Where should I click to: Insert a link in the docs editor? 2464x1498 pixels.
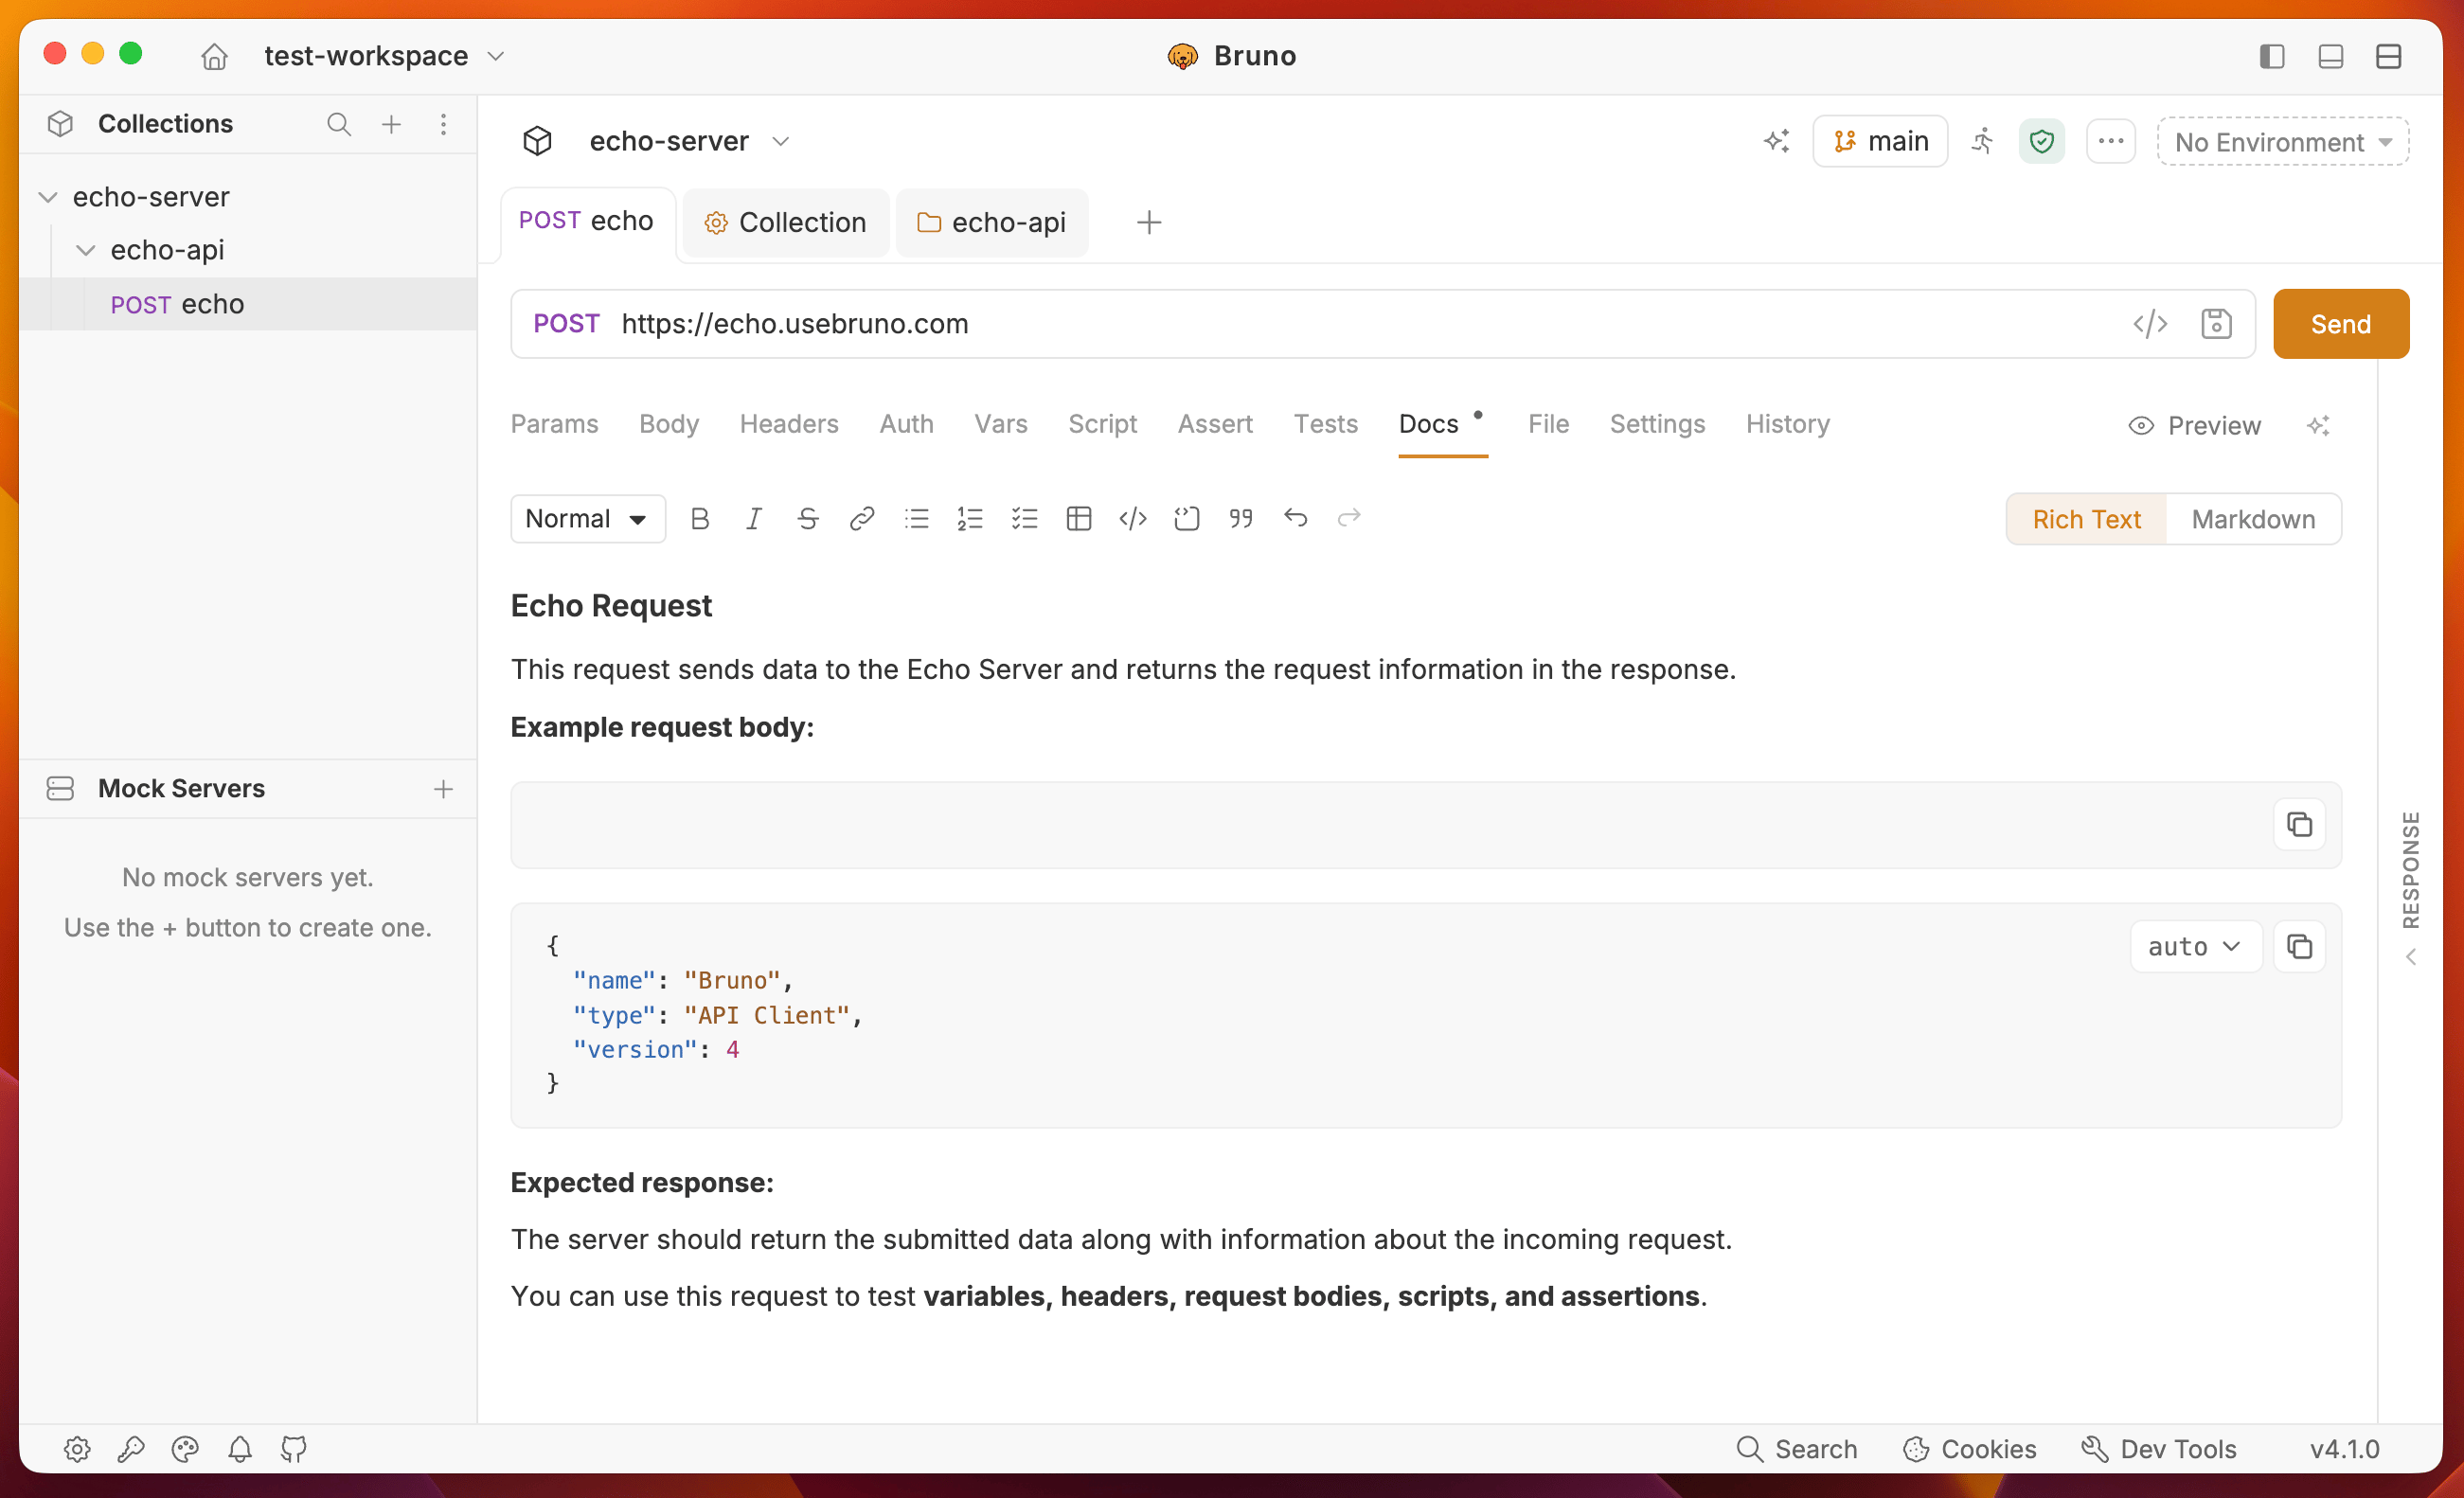862,519
